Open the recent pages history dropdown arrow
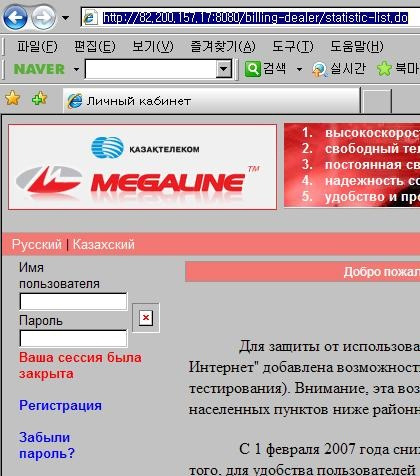420x476 pixels. tap(65, 18)
